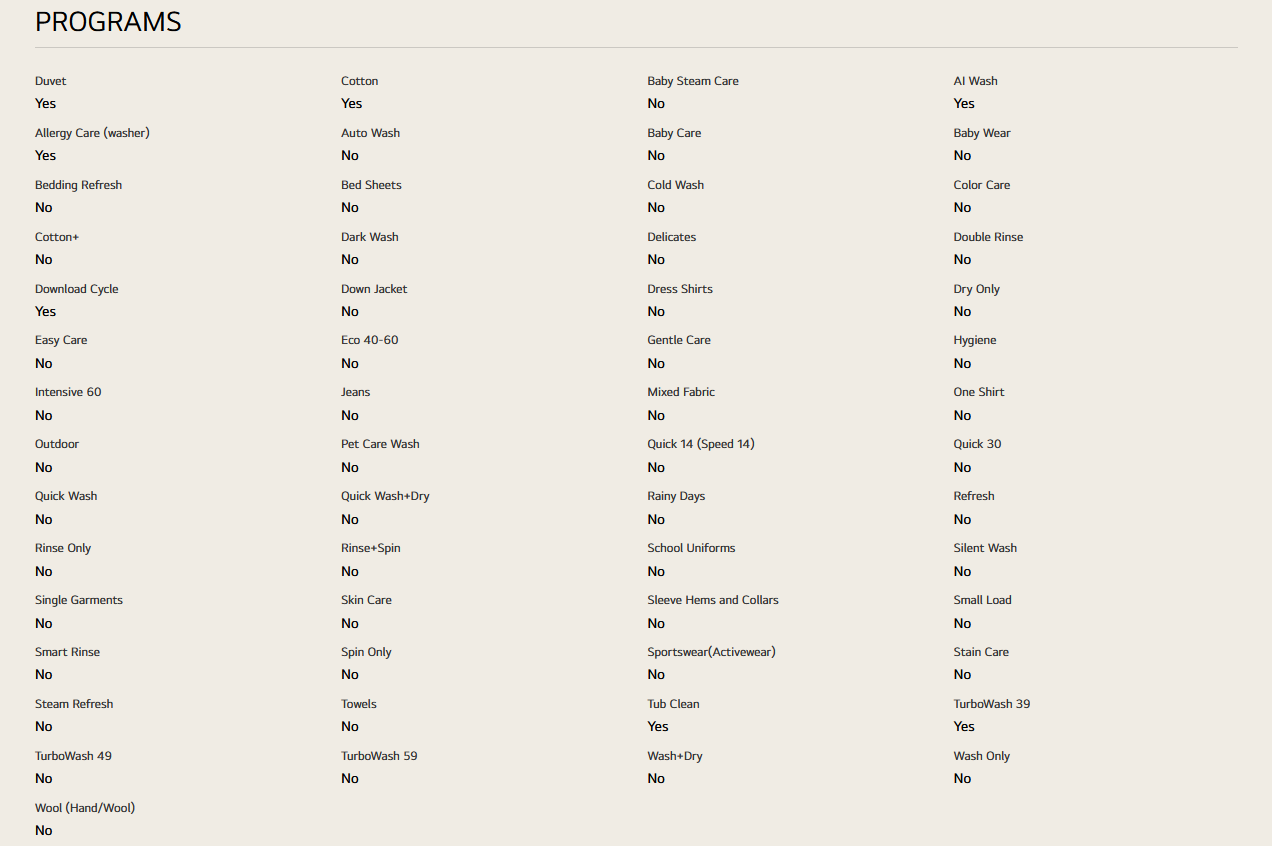Select the TurboWash 59 label

(x=379, y=756)
